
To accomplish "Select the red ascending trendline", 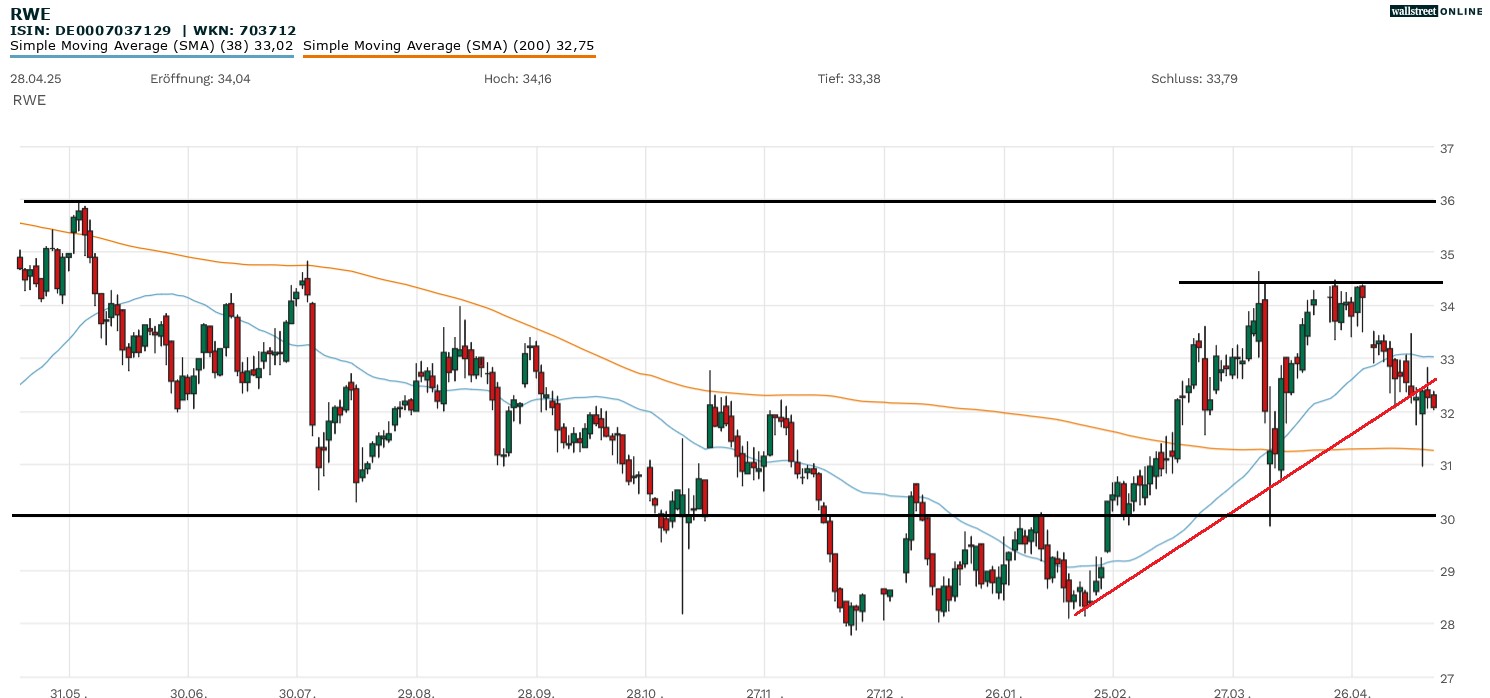I will 1250,497.
